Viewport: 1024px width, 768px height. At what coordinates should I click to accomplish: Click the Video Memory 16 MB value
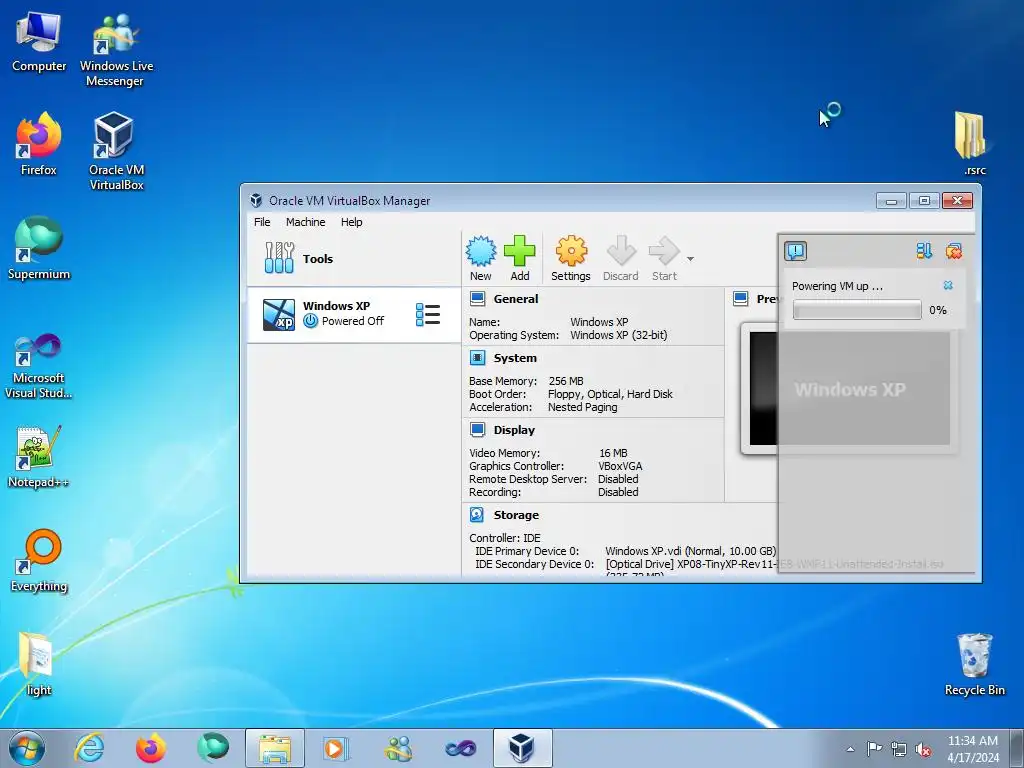tap(613, 453)
